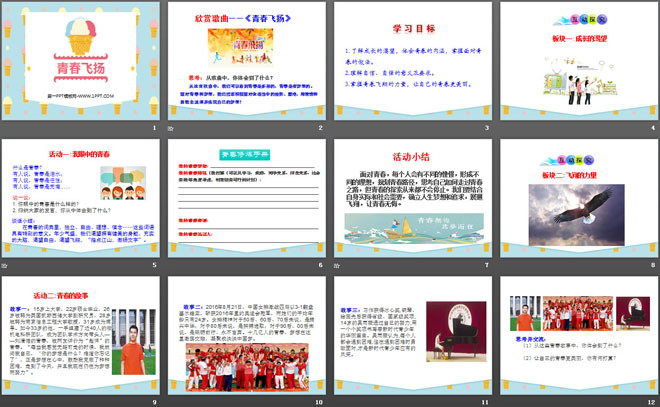Click slide number label 7
The image size is (660, 407).
pos(487,265)
